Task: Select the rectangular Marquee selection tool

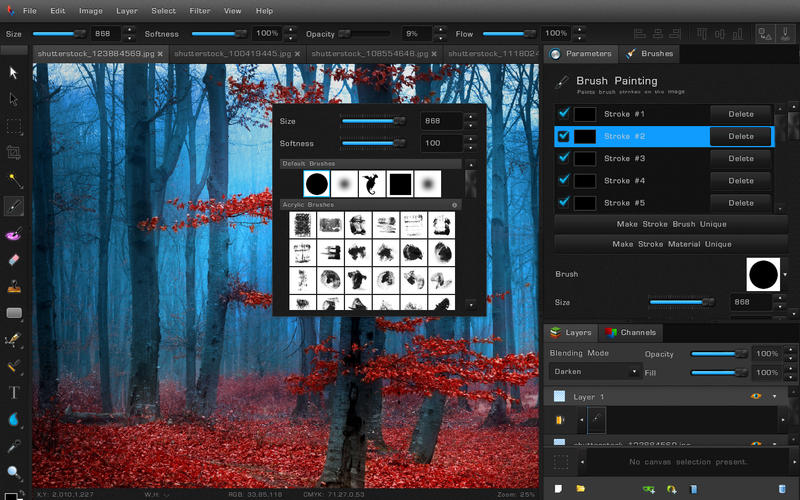Action: [x=14, y=126]
